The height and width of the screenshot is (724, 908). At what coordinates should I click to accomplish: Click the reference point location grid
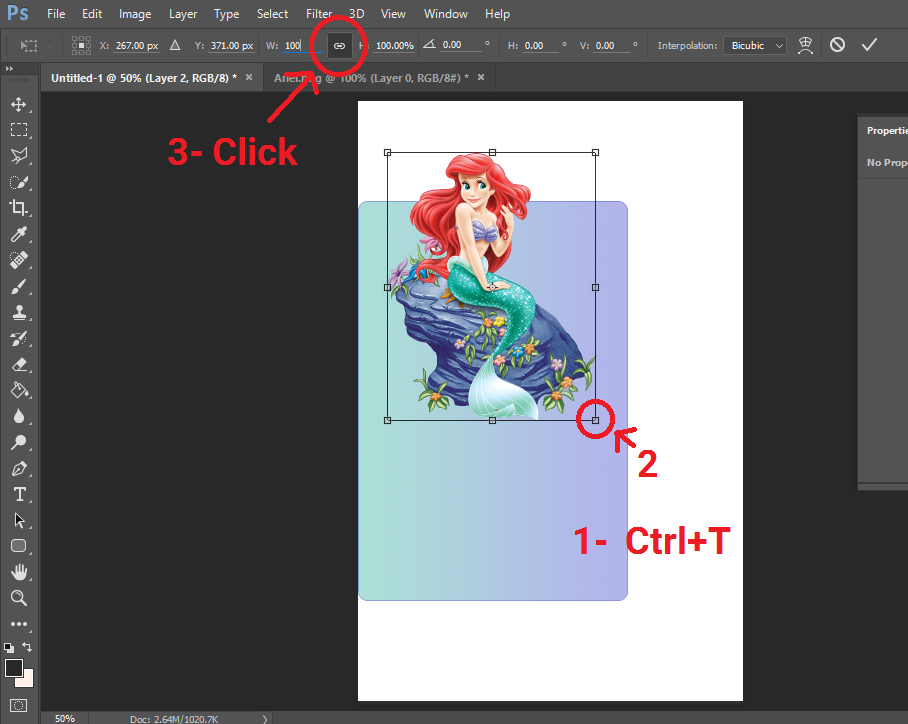coord(81,45)
